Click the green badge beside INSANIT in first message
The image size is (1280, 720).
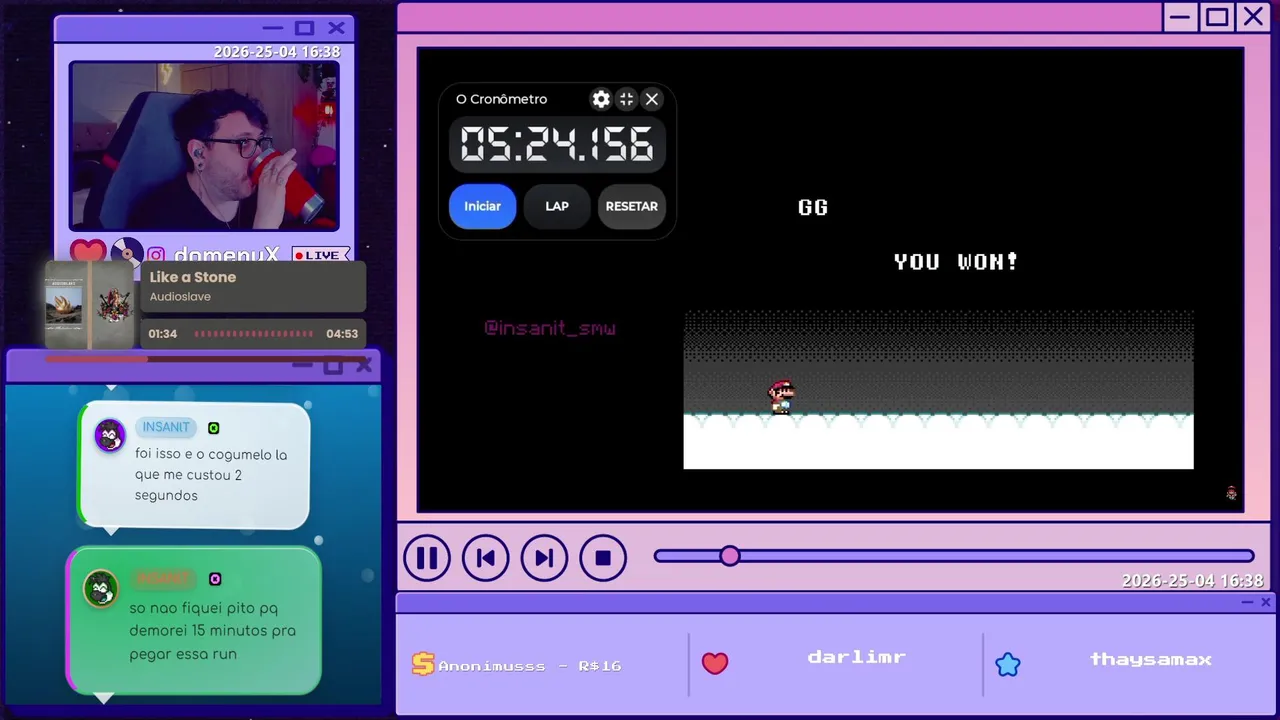coord(213,428)
